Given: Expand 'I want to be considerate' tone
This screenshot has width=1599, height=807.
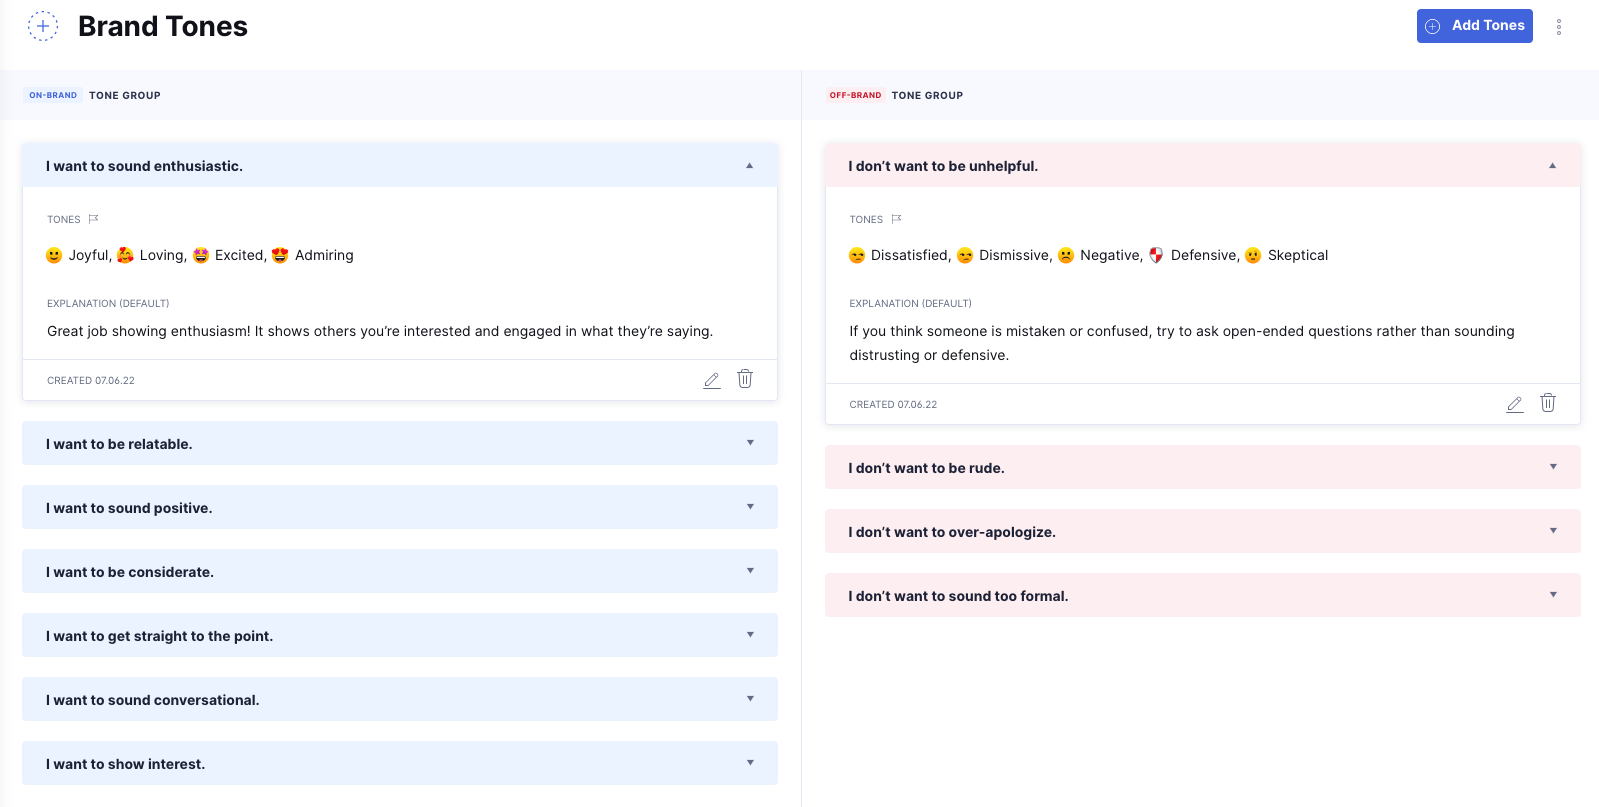Looking at the screenshot, I should 750,571.
